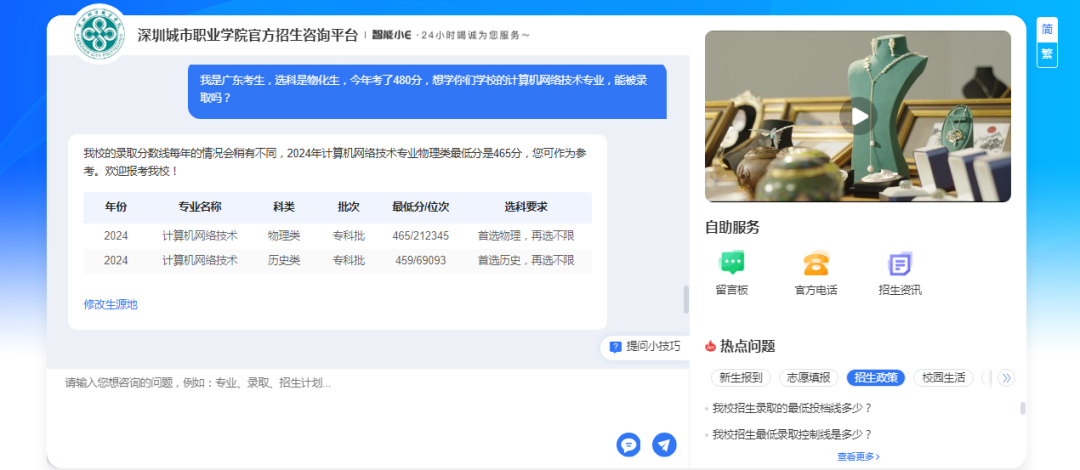Click the round chat bubble icon
Screen dimensions: 1080x470
628,445
